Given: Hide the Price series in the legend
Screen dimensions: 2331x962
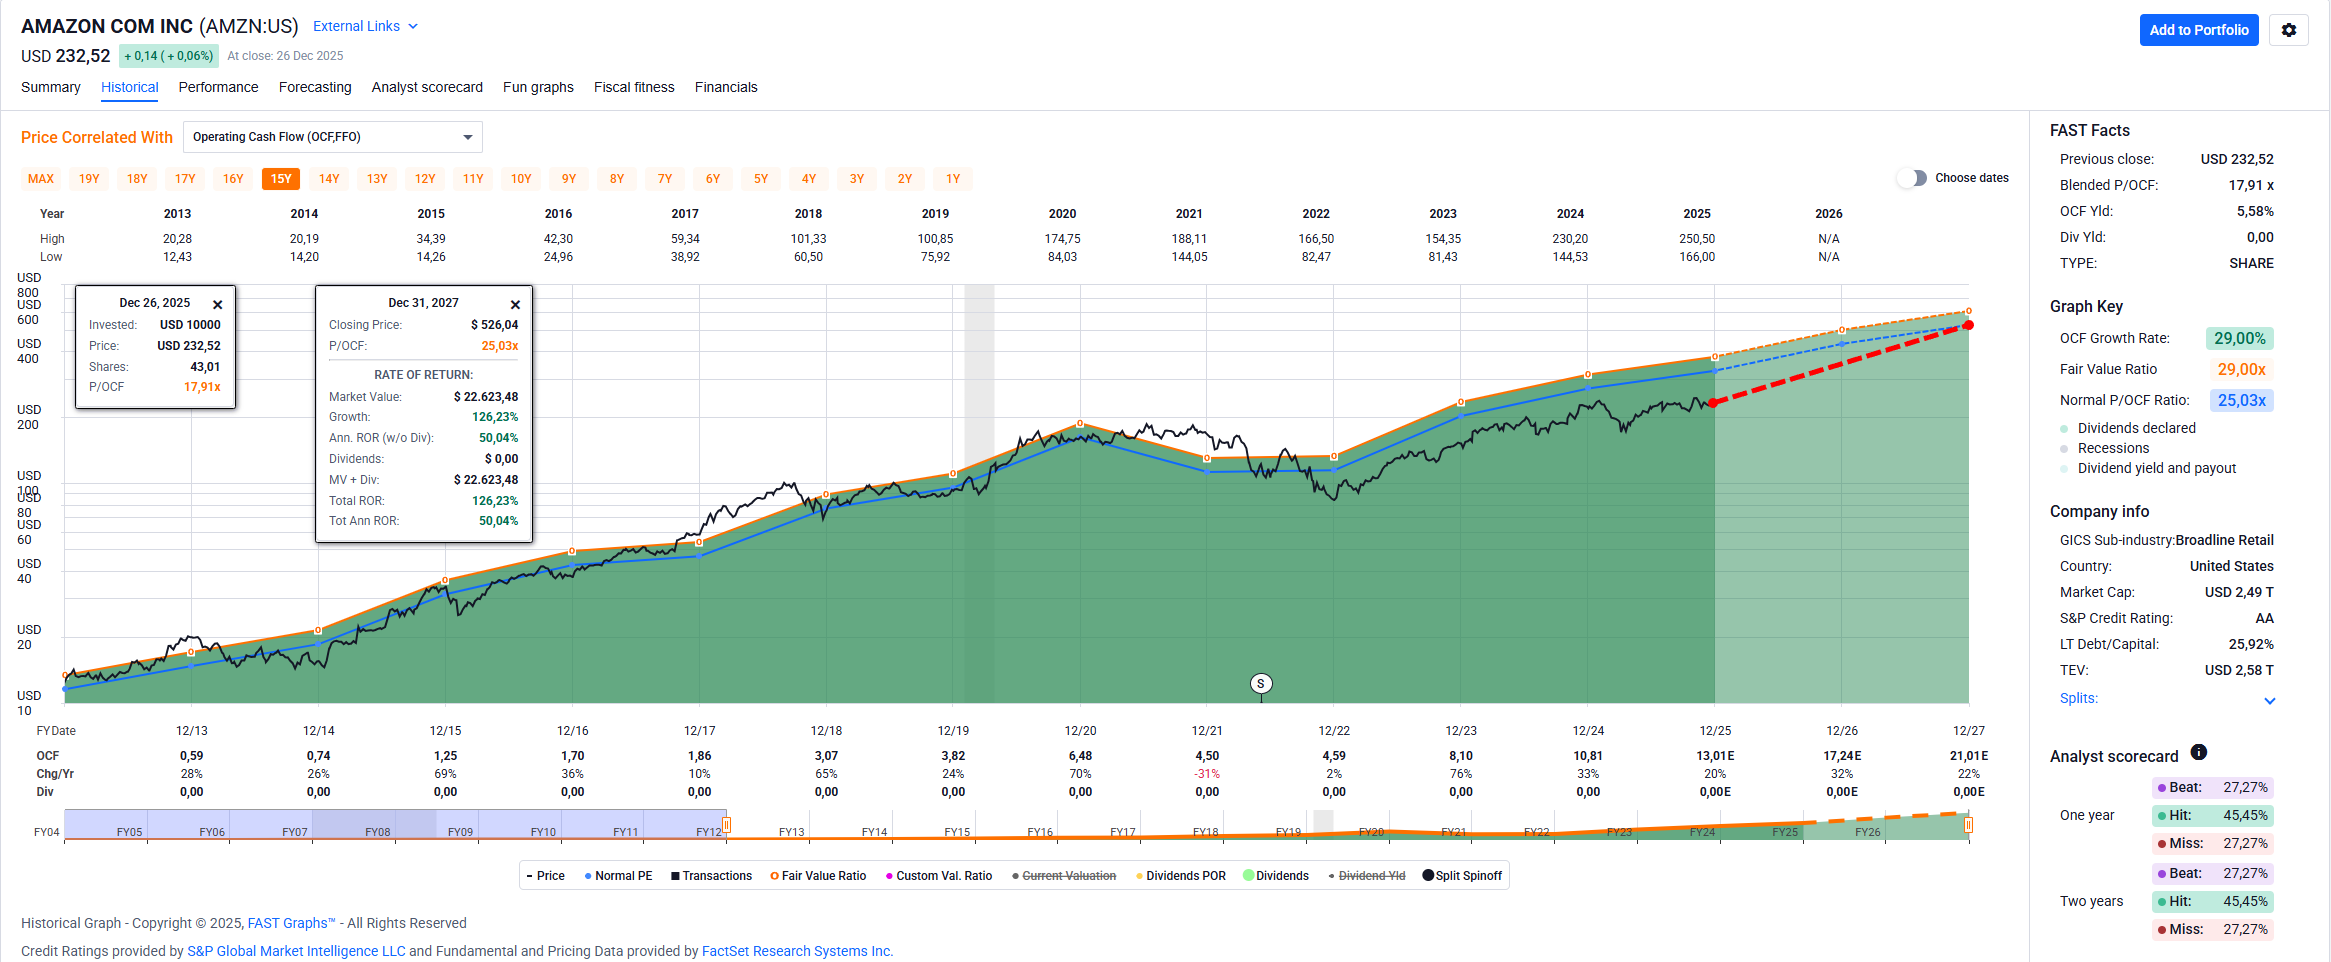Looking at the screenshot, I should [545, 876].
